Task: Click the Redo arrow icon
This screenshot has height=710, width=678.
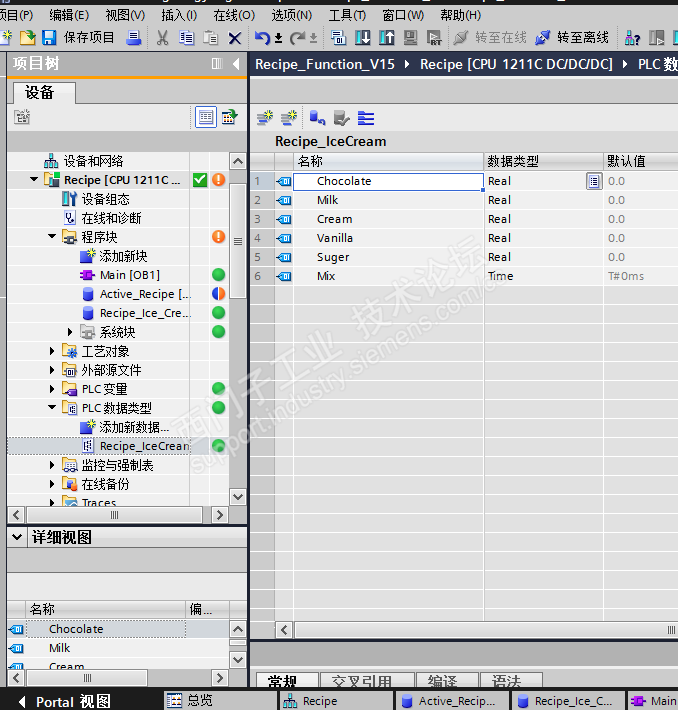Action: tap(297, 38)
